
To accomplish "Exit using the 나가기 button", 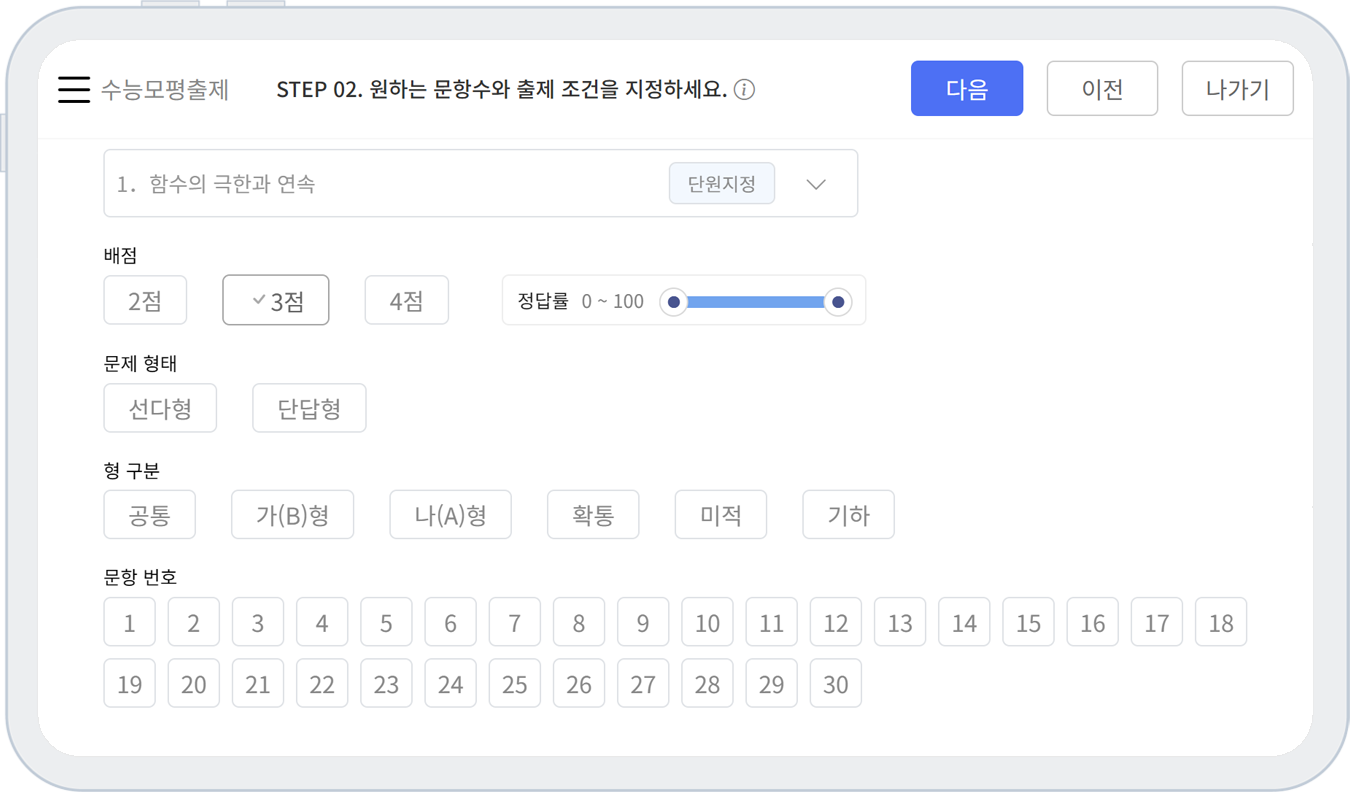I will click(1237, 89).
